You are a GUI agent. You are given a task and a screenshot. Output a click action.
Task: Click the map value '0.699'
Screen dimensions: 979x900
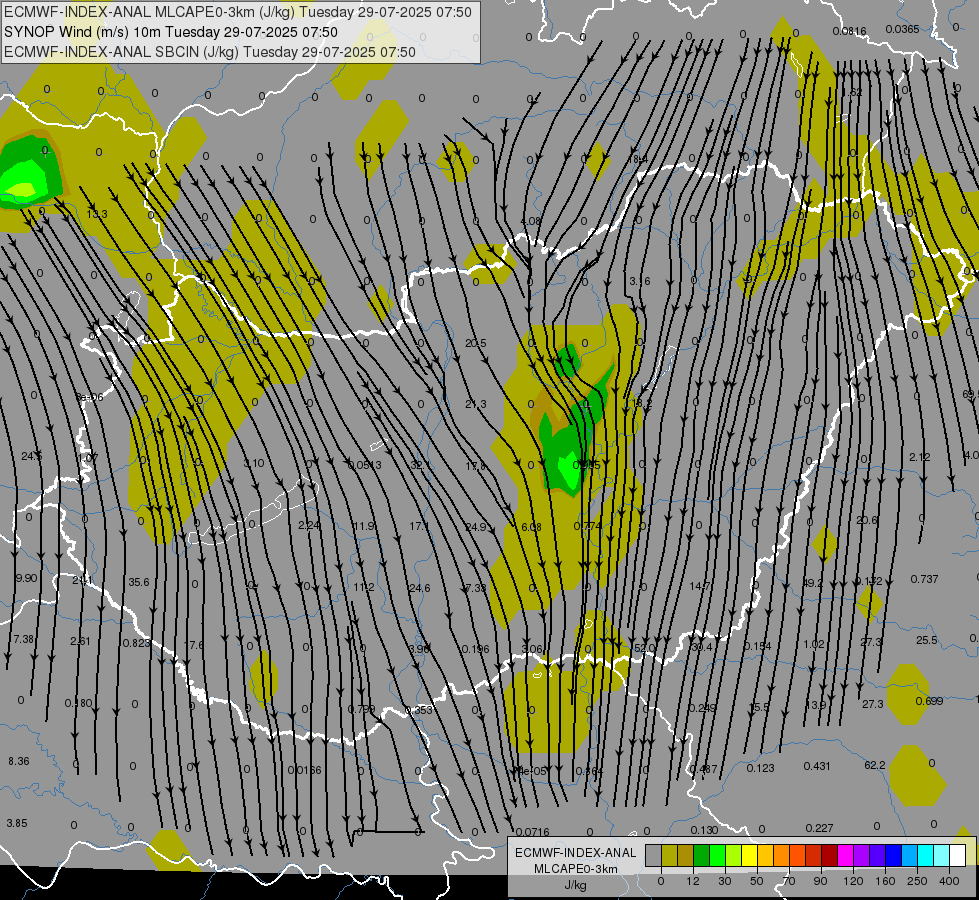(929, 701)
